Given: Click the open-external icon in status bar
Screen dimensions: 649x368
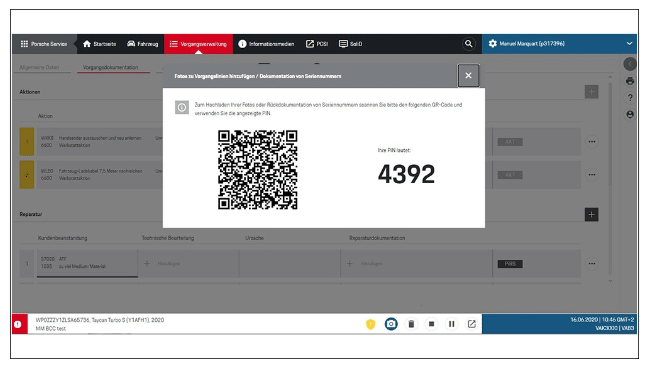Looking at the screenshot, I should pos(471,324).
